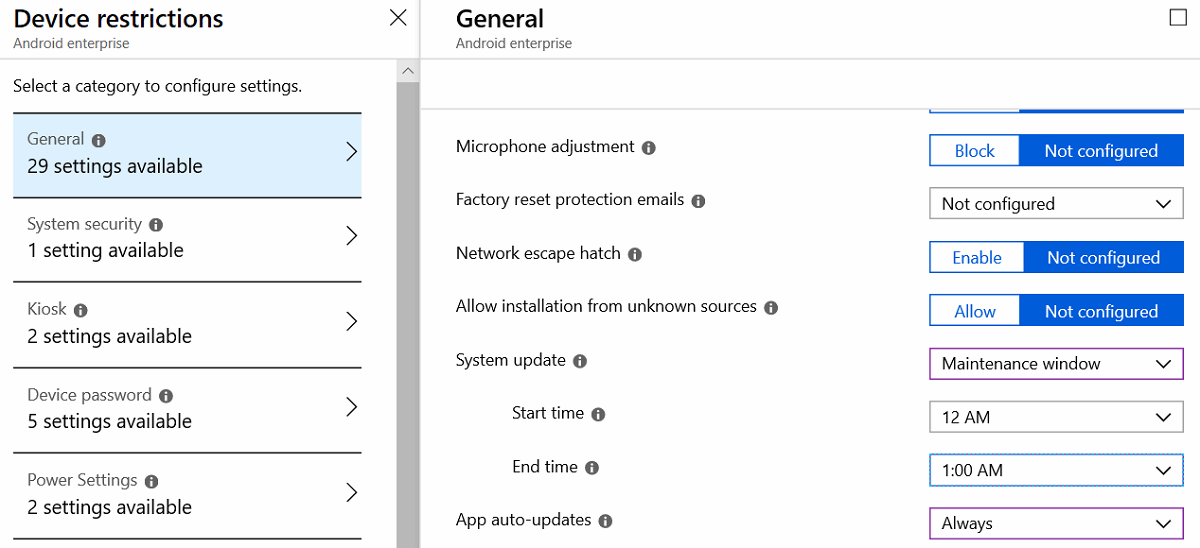Screen dimensions: 1200x548
Task: Expand the End time dropdown
Action: (x=1056, y=470)
